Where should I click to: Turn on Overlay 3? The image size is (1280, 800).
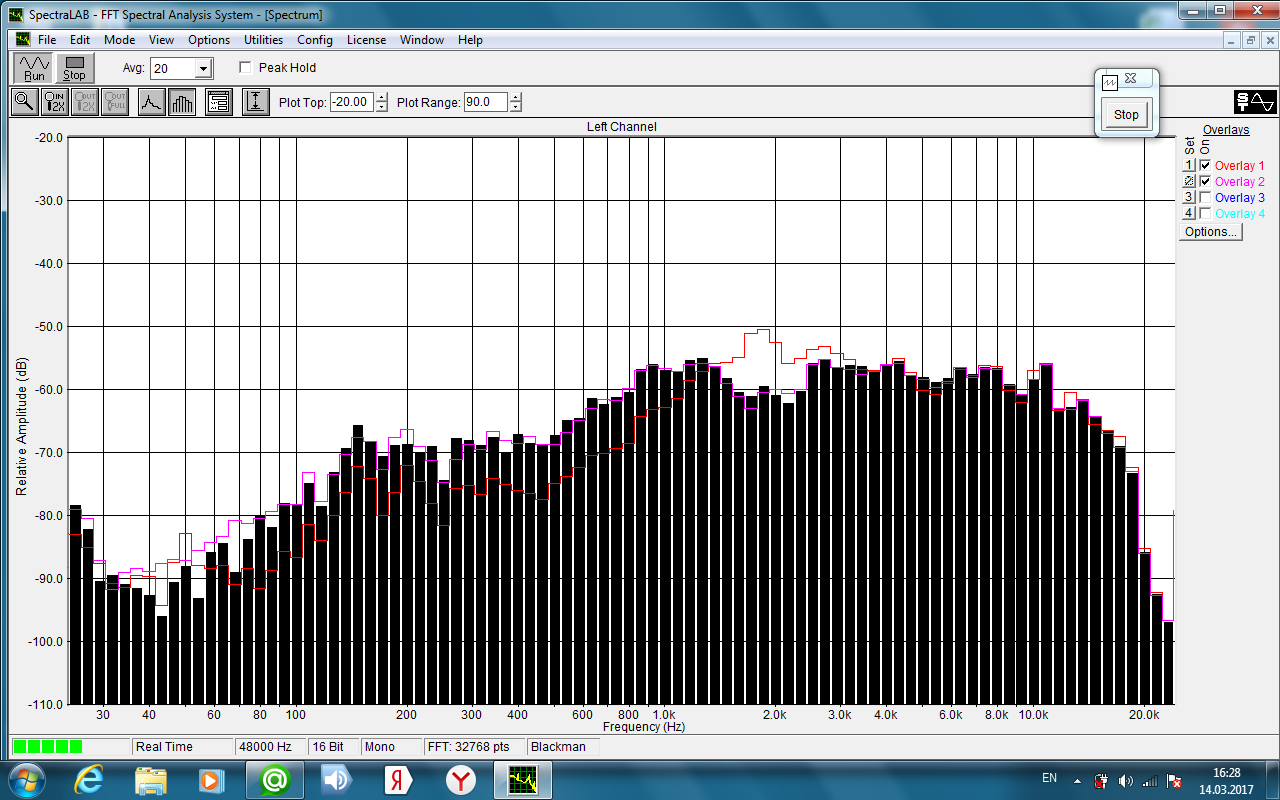pos(1205,198)
